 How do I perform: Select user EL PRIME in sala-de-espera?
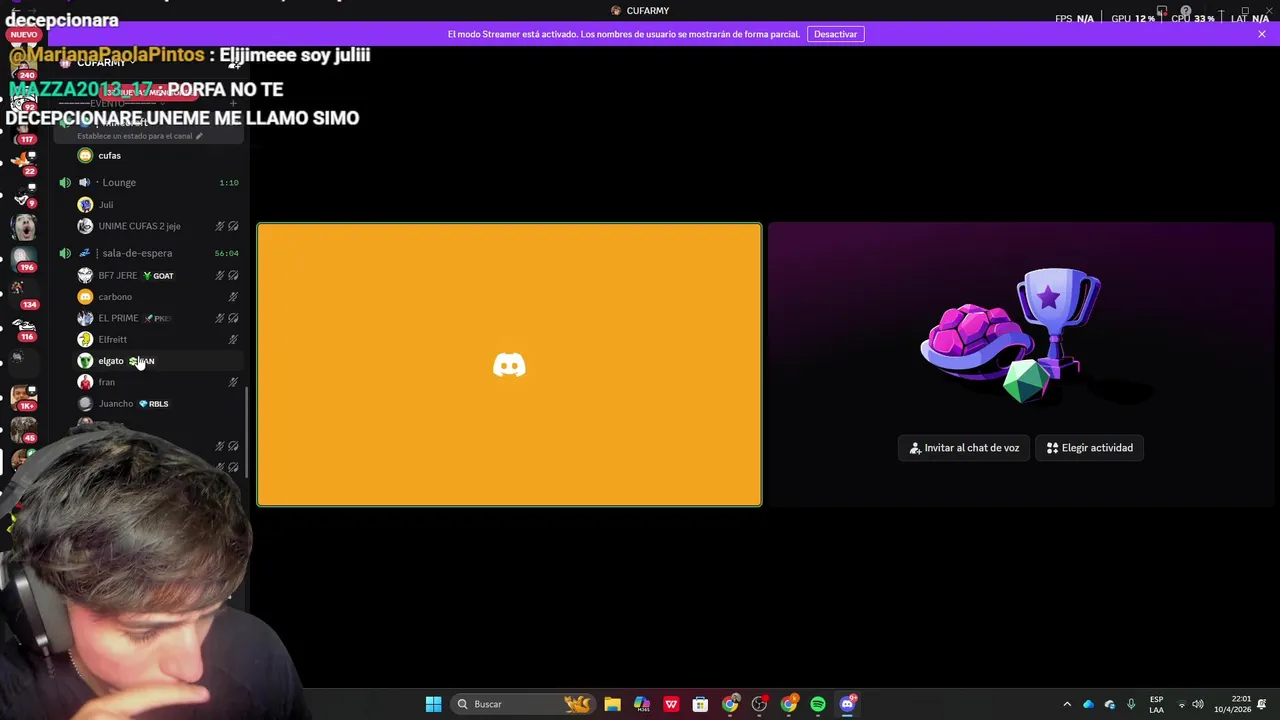point(118,318)
